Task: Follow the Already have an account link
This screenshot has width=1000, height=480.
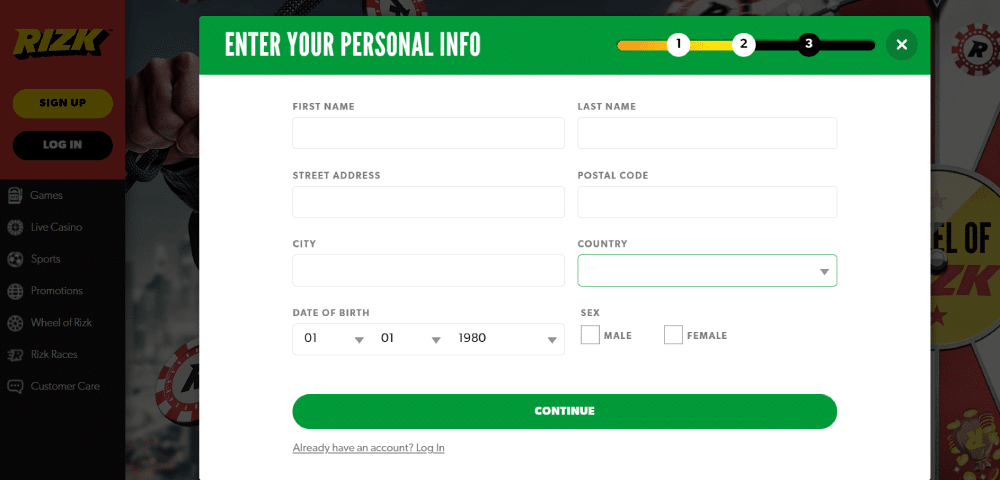Action: 369,448
